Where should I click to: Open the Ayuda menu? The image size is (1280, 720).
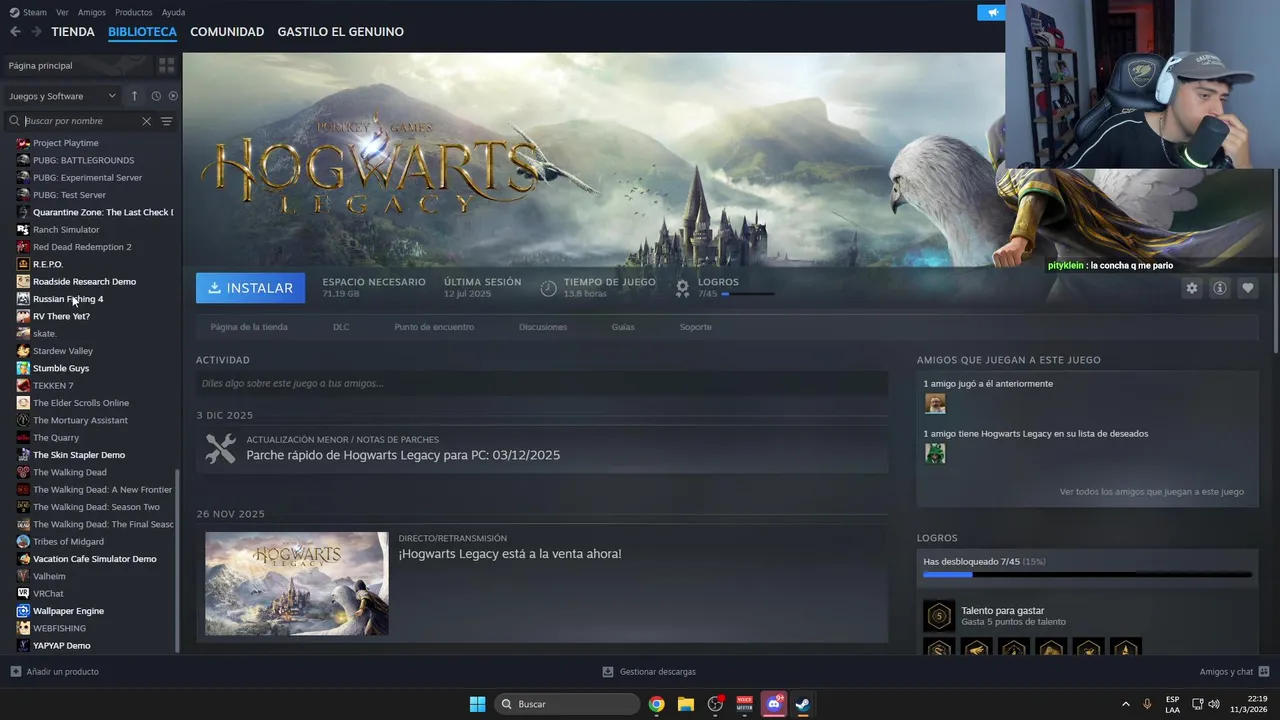point(173,12)
